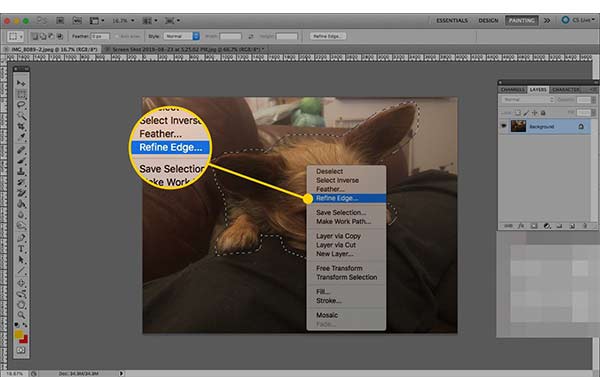Choose Deselect from context menu
The image size is (600, 377).
(x=329, y=171)
